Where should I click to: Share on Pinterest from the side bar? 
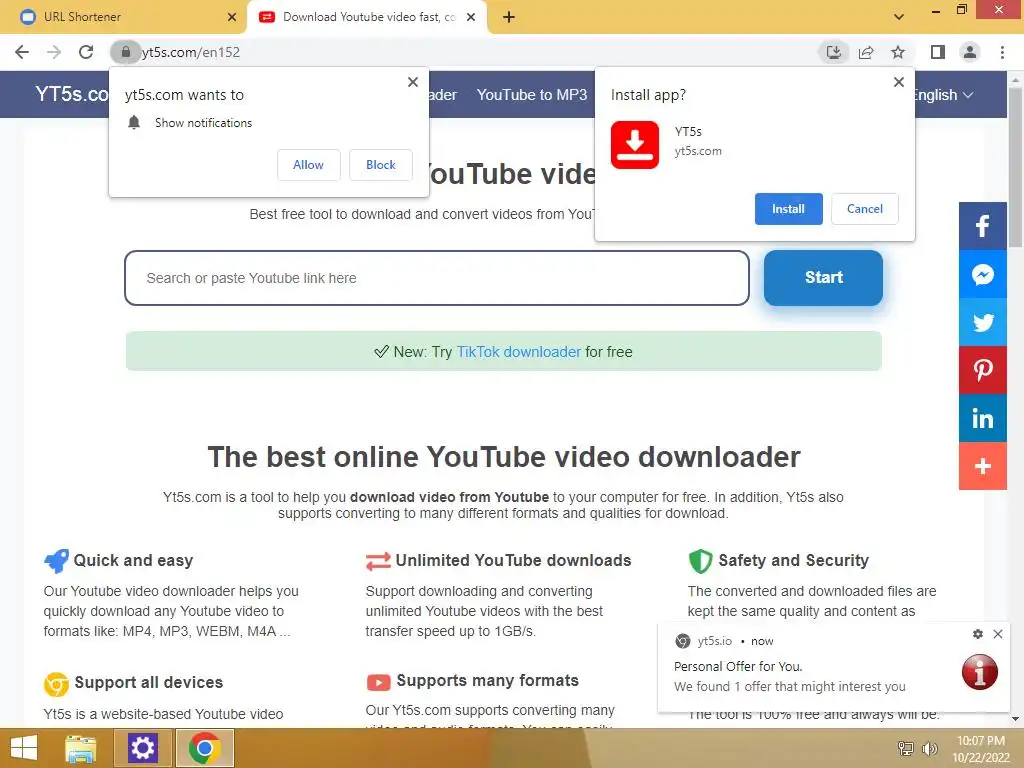tap(982, 370)
